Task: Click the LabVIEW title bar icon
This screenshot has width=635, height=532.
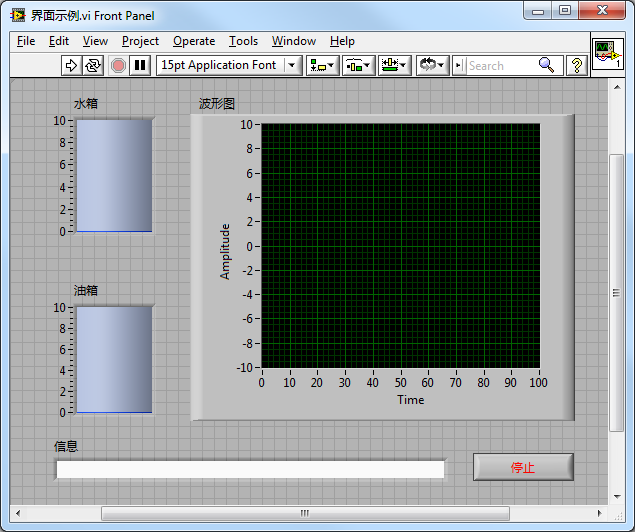Action: click(x=18, y=15)
